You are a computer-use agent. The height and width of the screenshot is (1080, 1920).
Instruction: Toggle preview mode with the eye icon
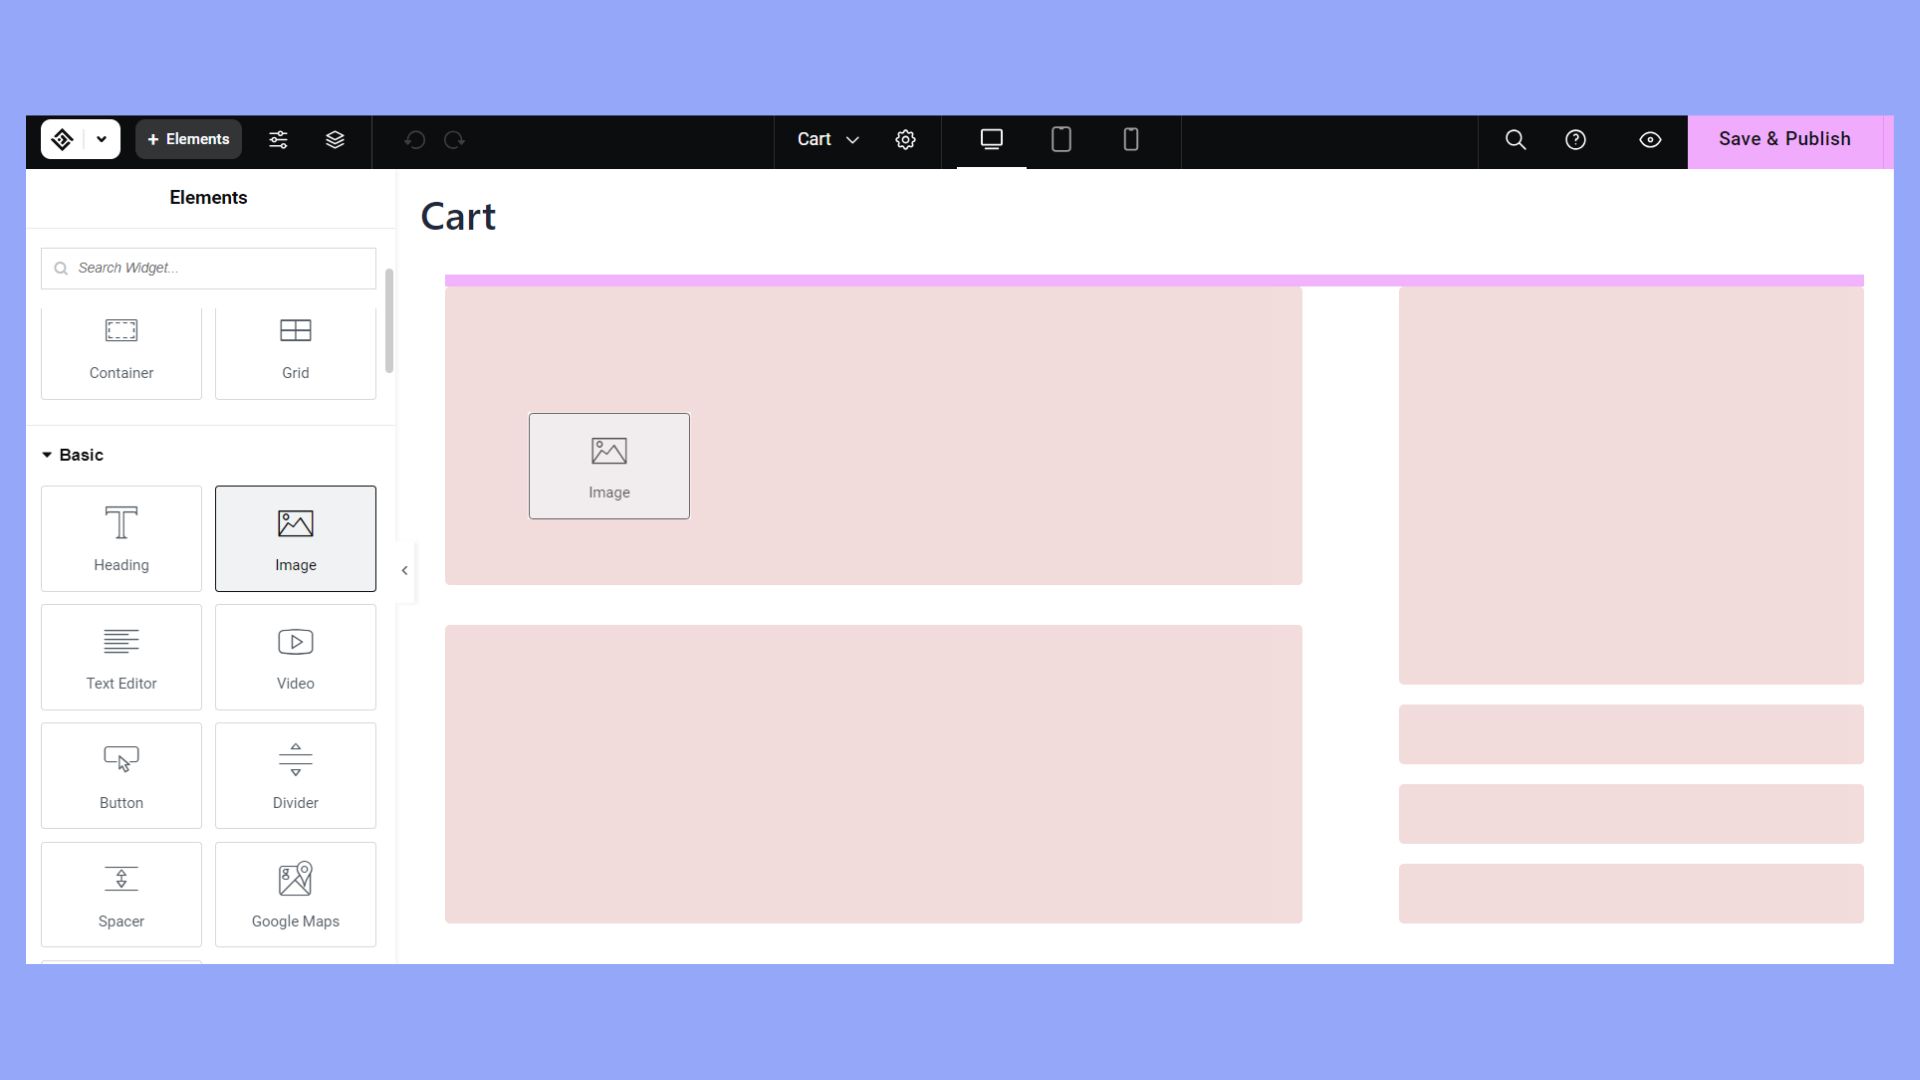click(x=1650, y=140)
